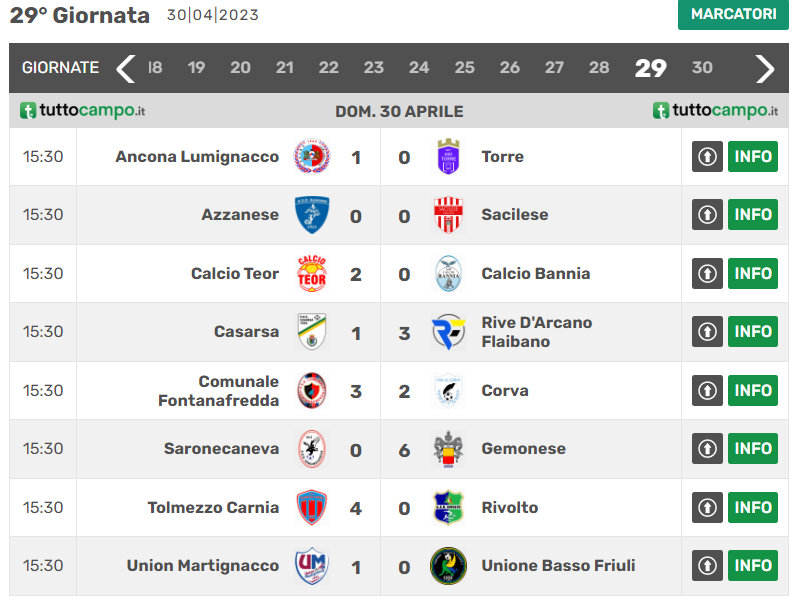Image resolution: width=805 pixels, height=609 pixels.
Task: Open the Marcatori scorers button
Action: click(733, 14)
